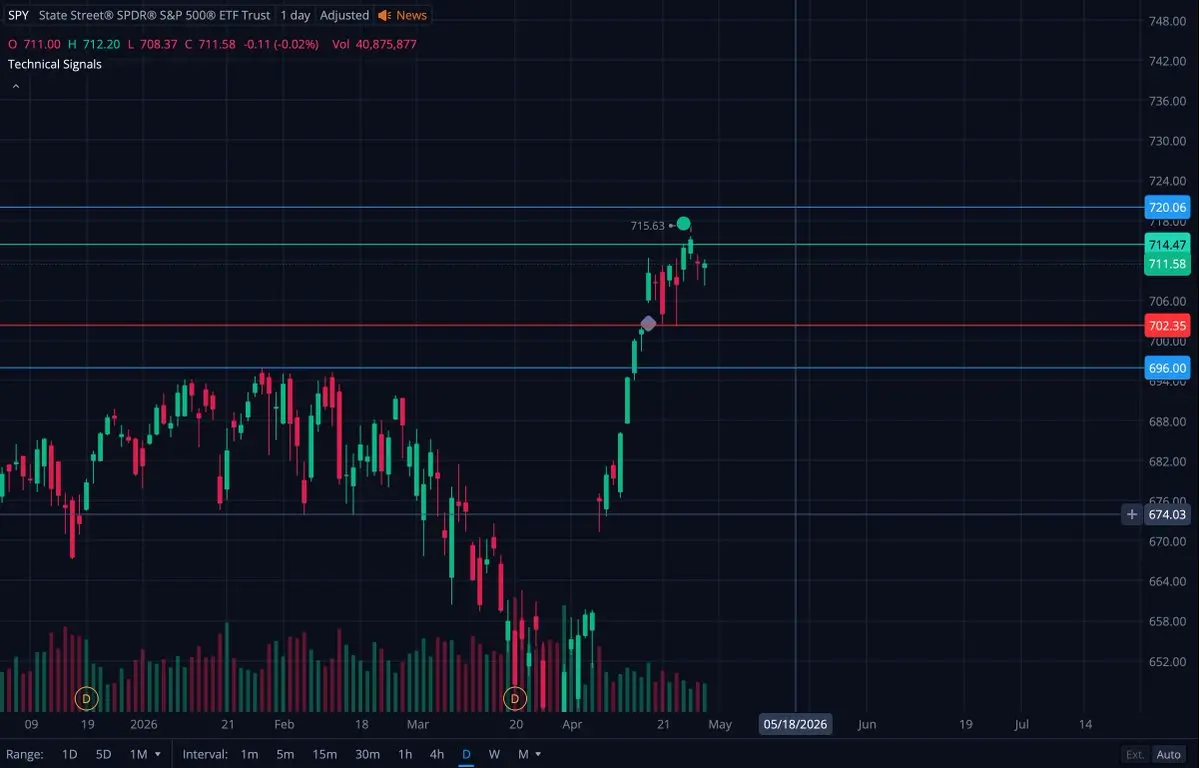Set interval to 15m
Image resolution: width=1199 pixels, height=768 pixels.
324,754
